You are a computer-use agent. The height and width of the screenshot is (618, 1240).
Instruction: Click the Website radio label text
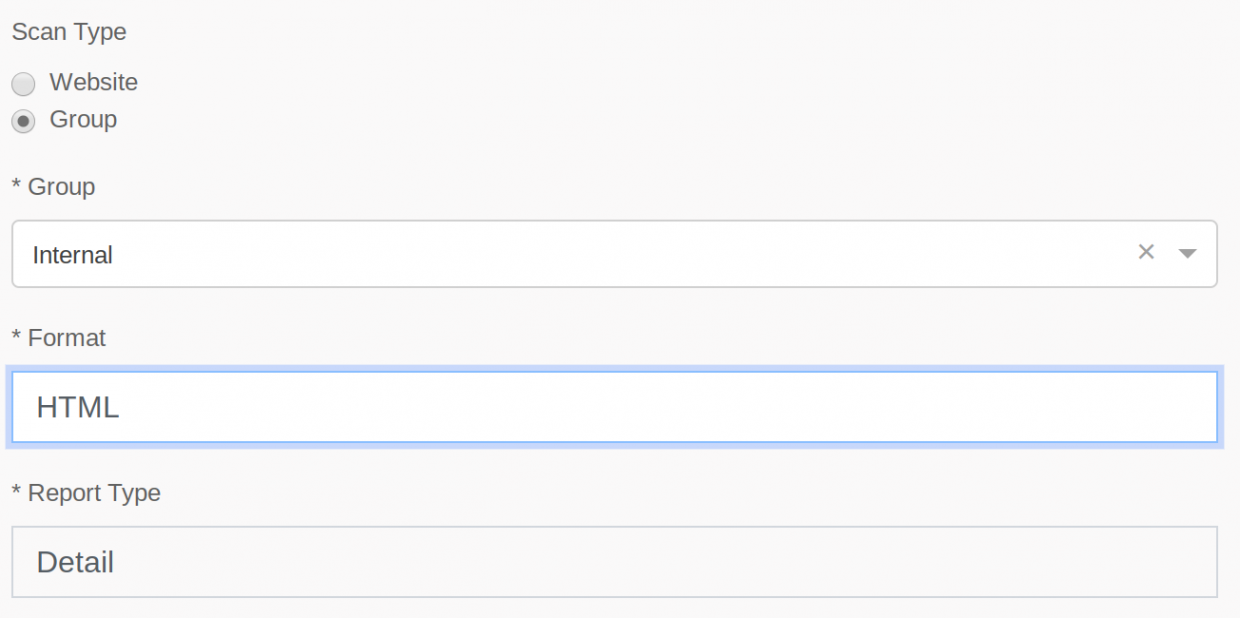pyautogui.click(x=93, y=82)
